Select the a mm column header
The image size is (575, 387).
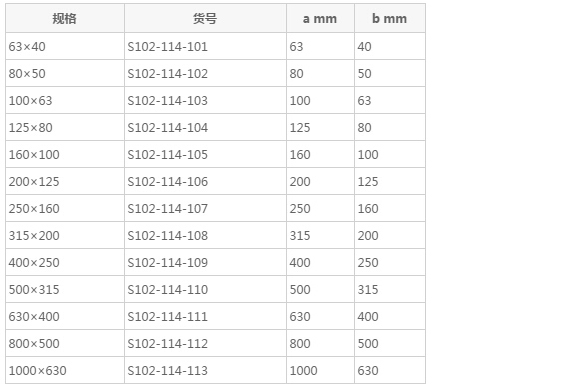coord(320,18)
